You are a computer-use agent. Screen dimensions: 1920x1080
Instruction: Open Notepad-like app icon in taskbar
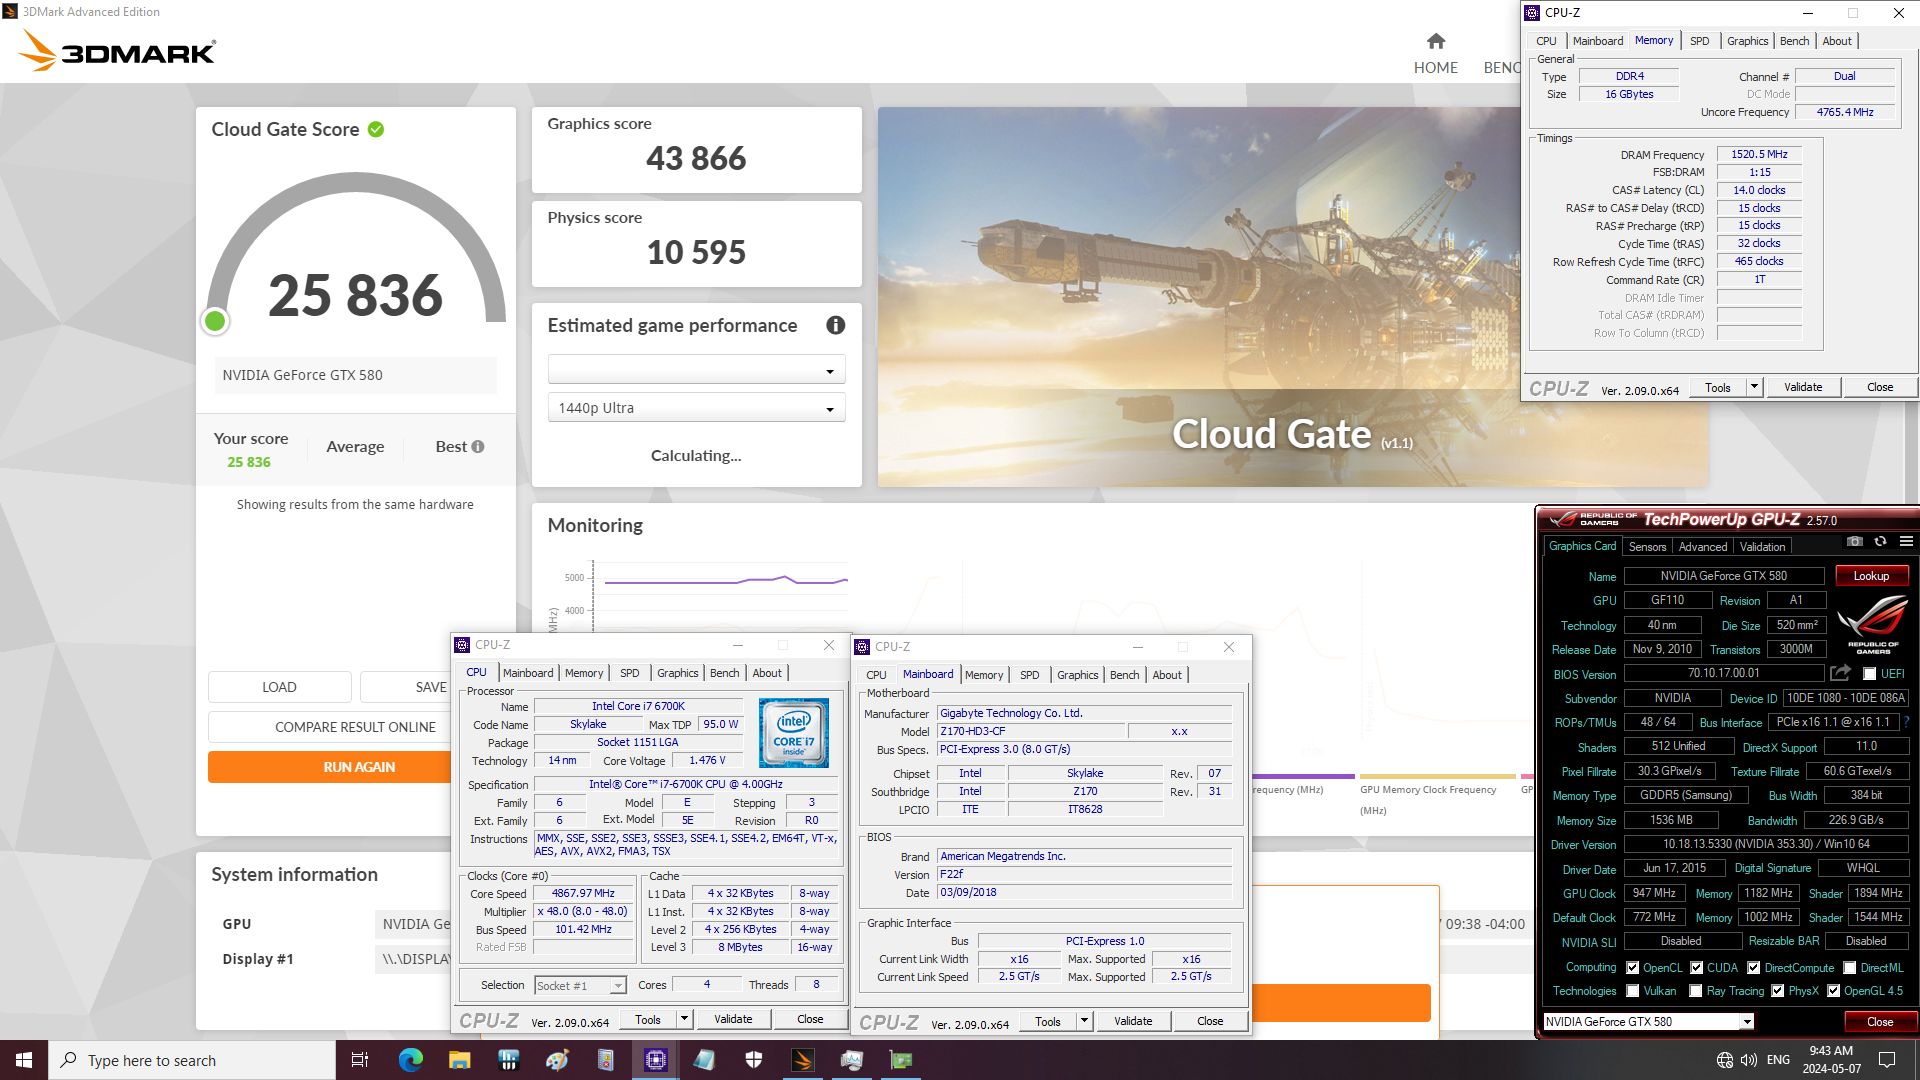click(705, 1060)
